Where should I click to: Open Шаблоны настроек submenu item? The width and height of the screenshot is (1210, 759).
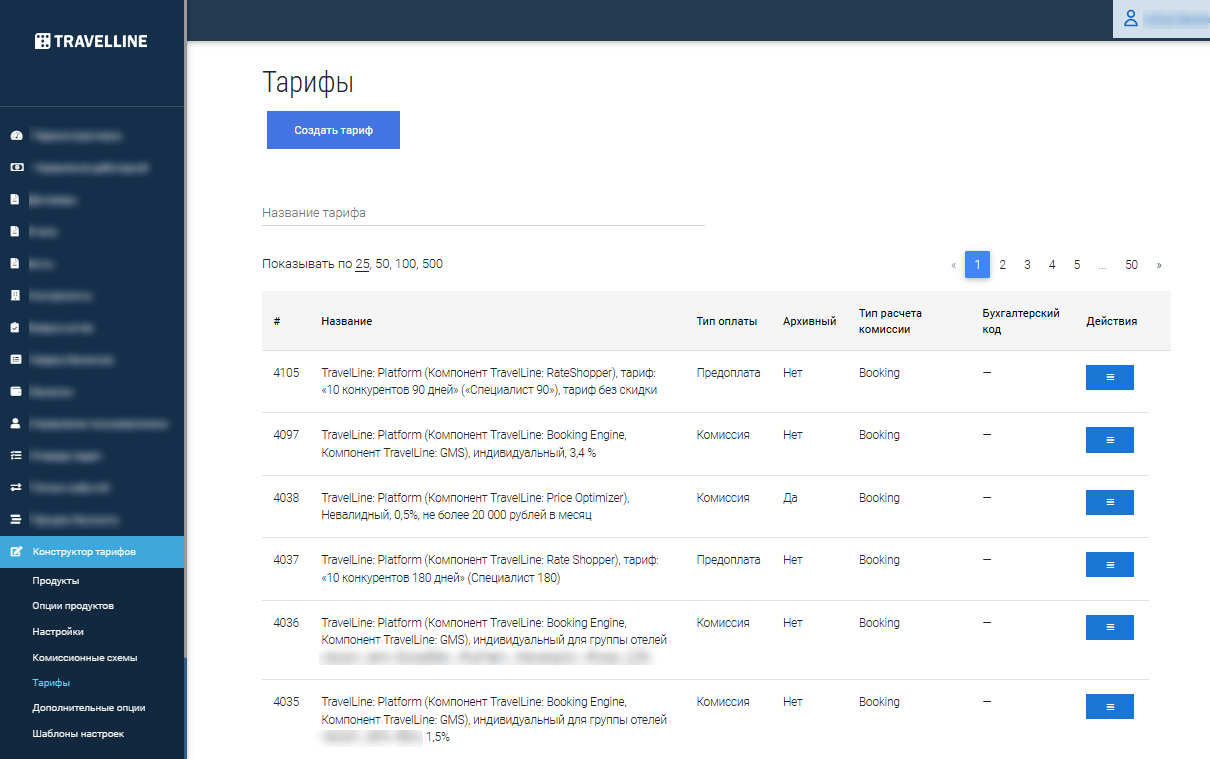pyautogui.click(x=78, y=733)
